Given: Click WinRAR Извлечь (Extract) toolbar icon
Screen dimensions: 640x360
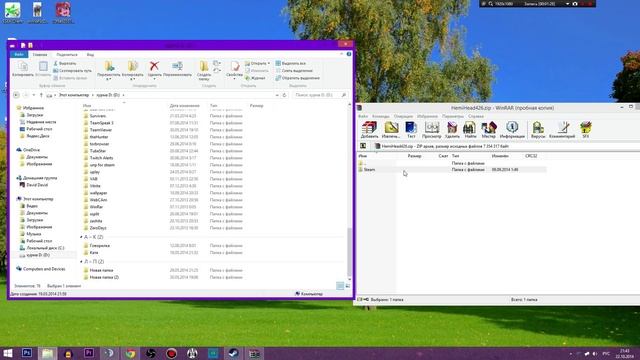Looking at the screenshot, I should (391, 130).
